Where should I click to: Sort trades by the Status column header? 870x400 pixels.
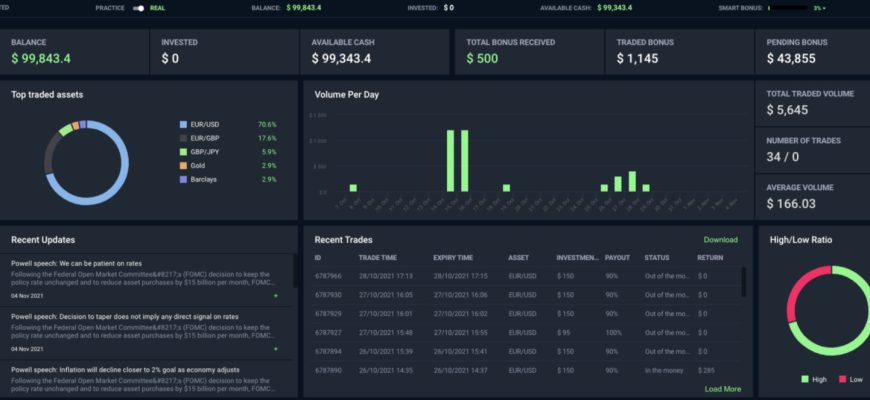point(656,257)
